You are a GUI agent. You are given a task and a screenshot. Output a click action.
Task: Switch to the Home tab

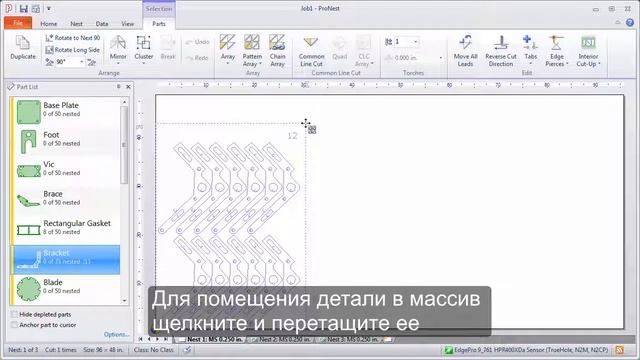pos(49,24)
